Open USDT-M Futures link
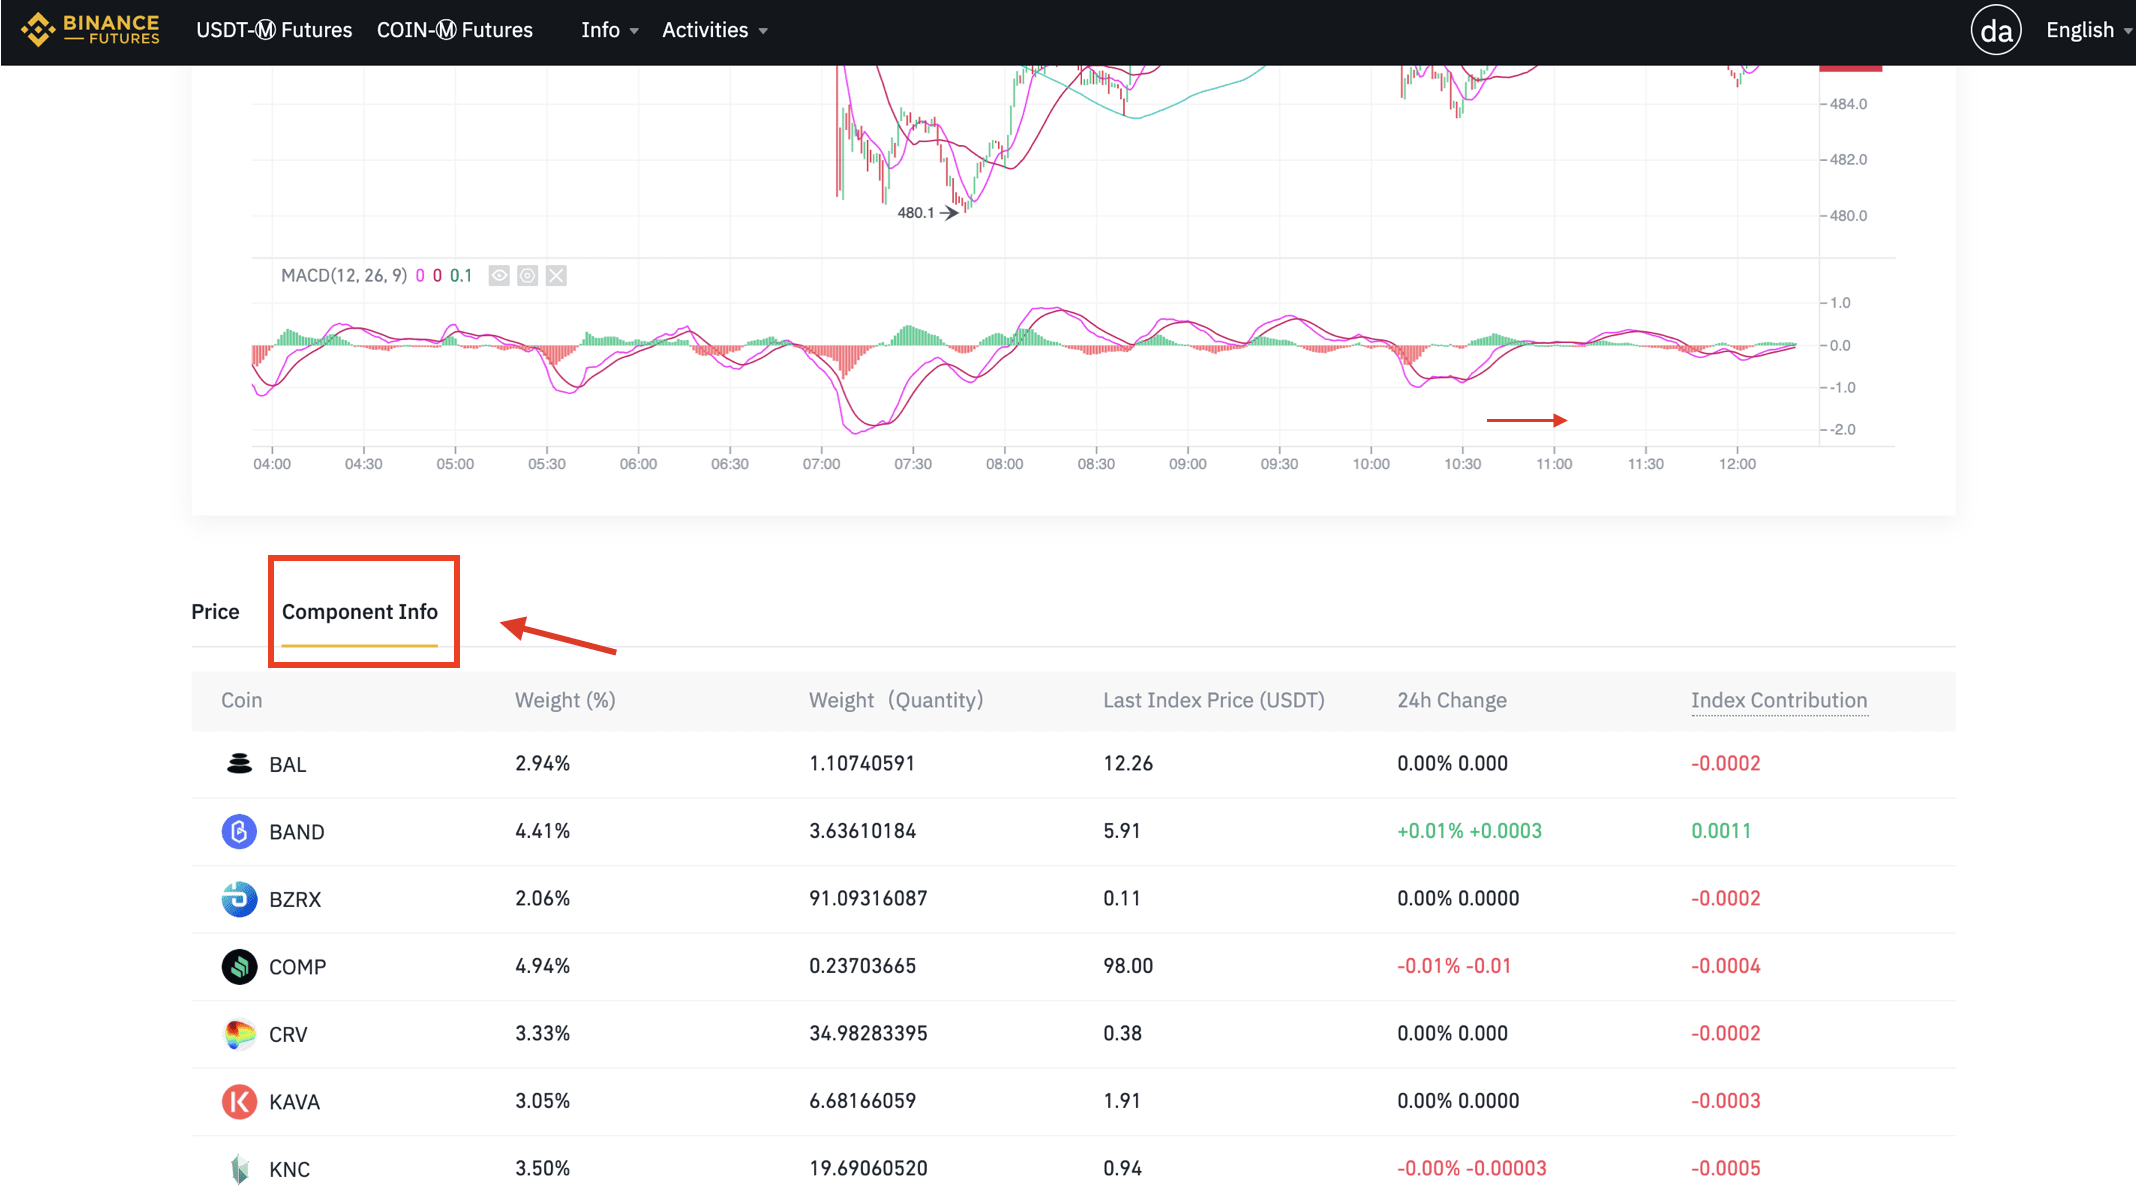The height and width of the screenshot is (1198, 2136). coord(274,30)
